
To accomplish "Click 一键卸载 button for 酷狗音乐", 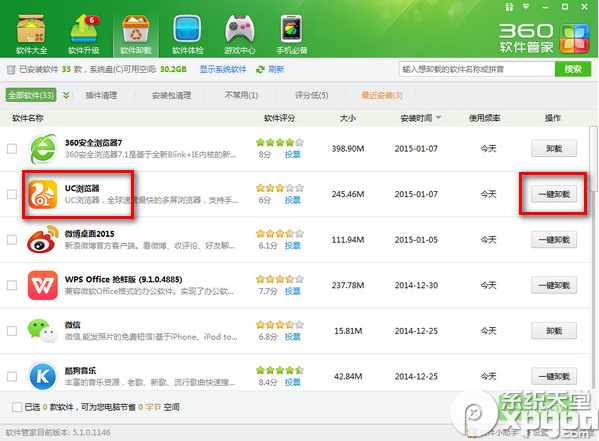I will (x=554, y=376).
